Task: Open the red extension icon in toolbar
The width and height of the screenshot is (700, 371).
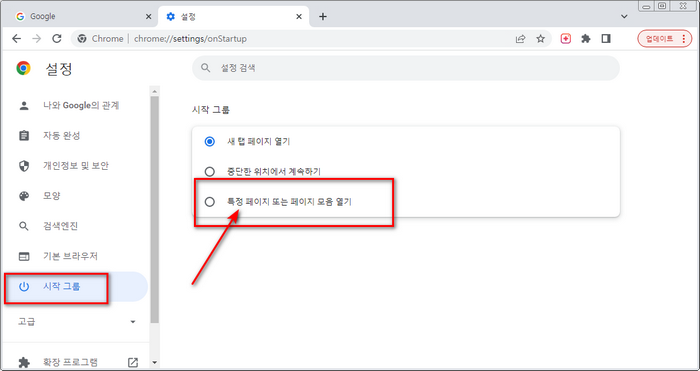Action: (x=566, y=39)
